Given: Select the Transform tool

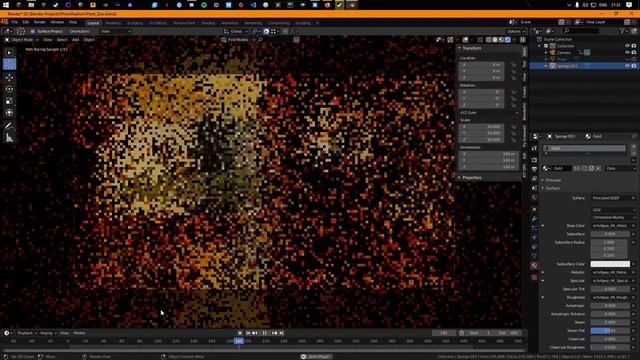Looking at the screenshot, I should tap(9, 112).
